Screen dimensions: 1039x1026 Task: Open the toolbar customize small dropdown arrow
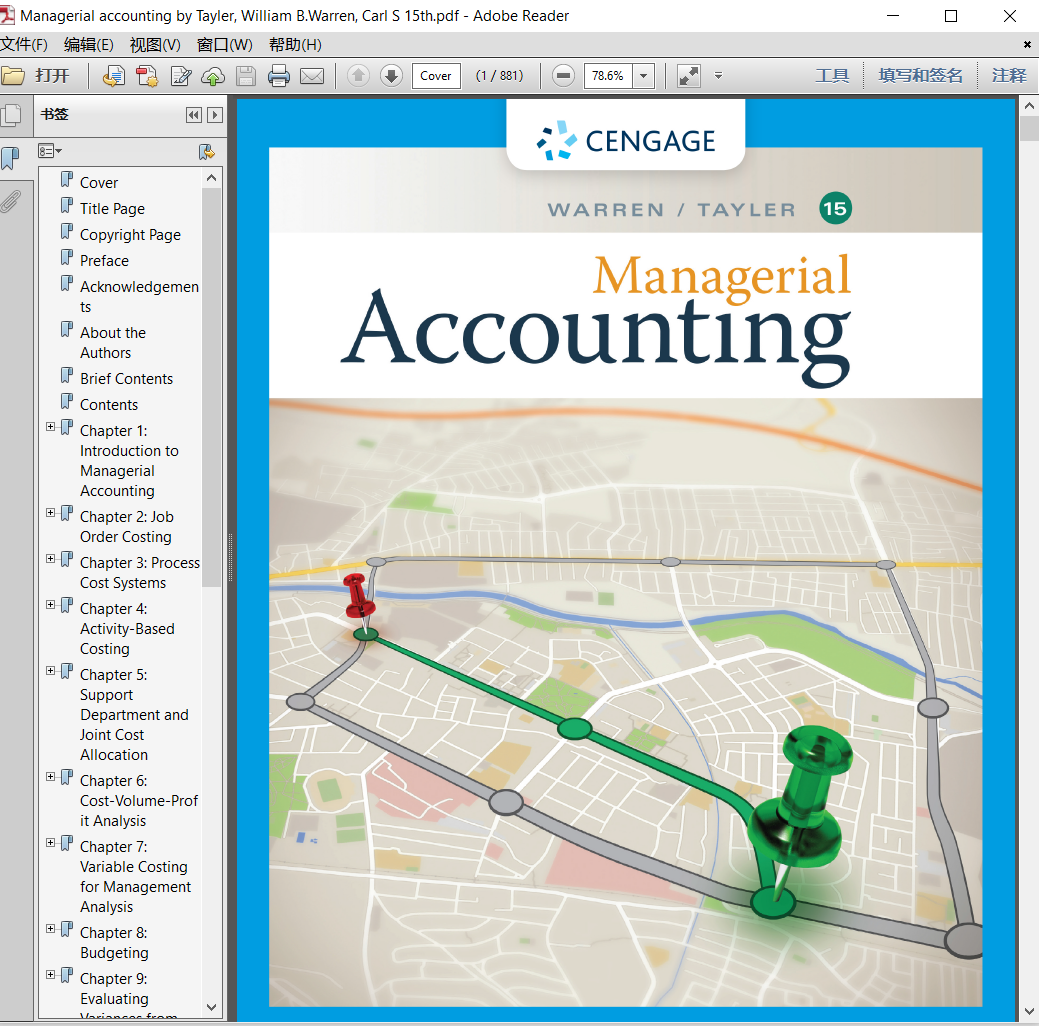(x=718, y=76)
